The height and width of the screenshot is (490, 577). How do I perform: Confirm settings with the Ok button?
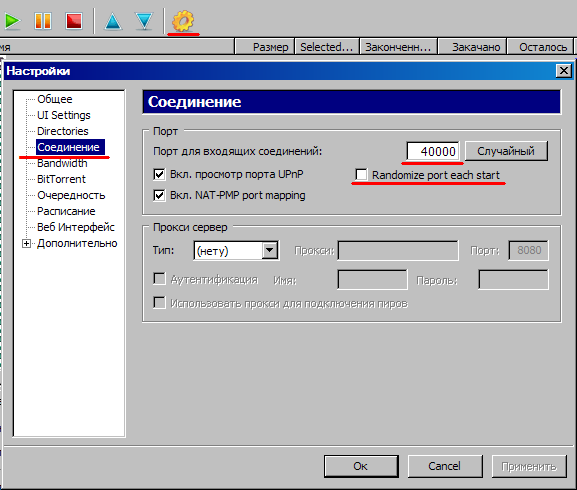click(361, 466)
